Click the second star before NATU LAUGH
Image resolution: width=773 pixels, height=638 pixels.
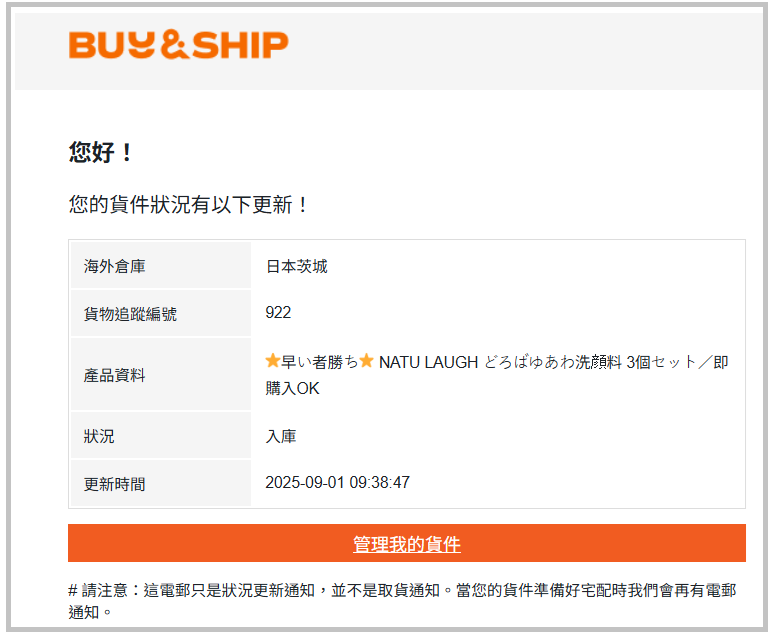pos(366,362)
